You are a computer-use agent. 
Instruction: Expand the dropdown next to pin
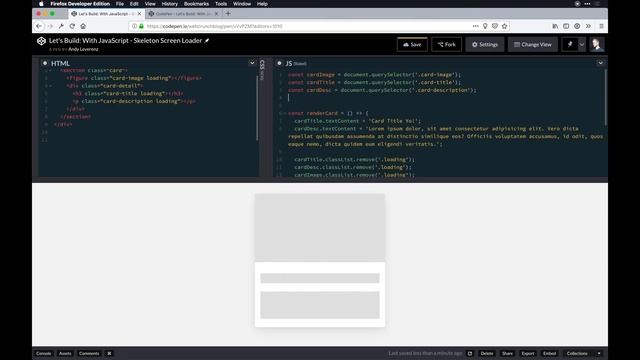point(582,44)
